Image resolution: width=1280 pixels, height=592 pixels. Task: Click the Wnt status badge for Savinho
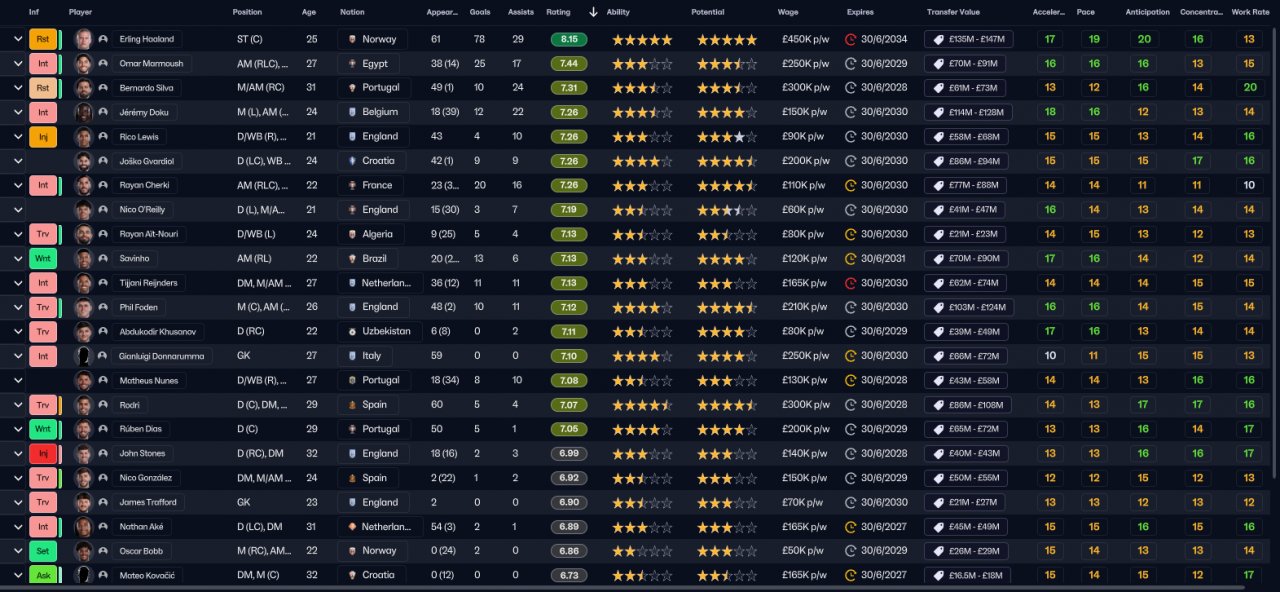[43, 258]
